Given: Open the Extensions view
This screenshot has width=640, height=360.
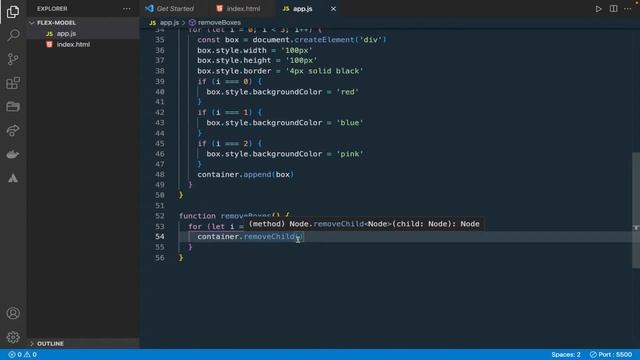Looking at the screenshot, I should coord(13,83).
